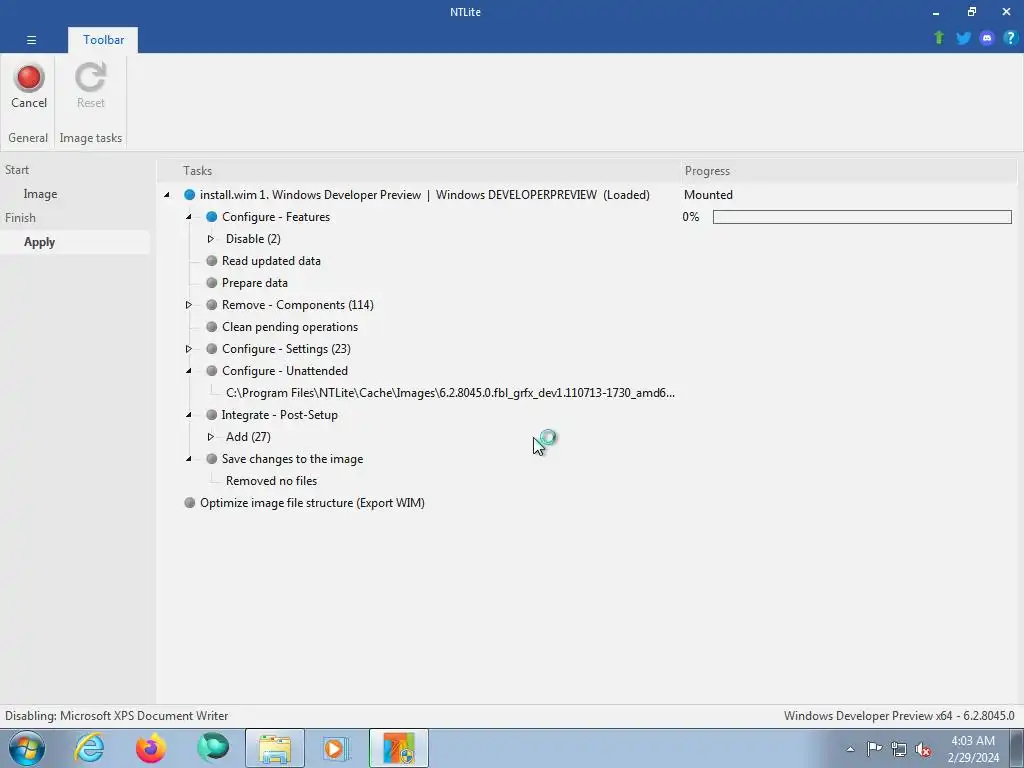The height and width of the screenshot is (768, 1024).
Task: Click blue status dot next to install.wim
Action: (189, 195)
